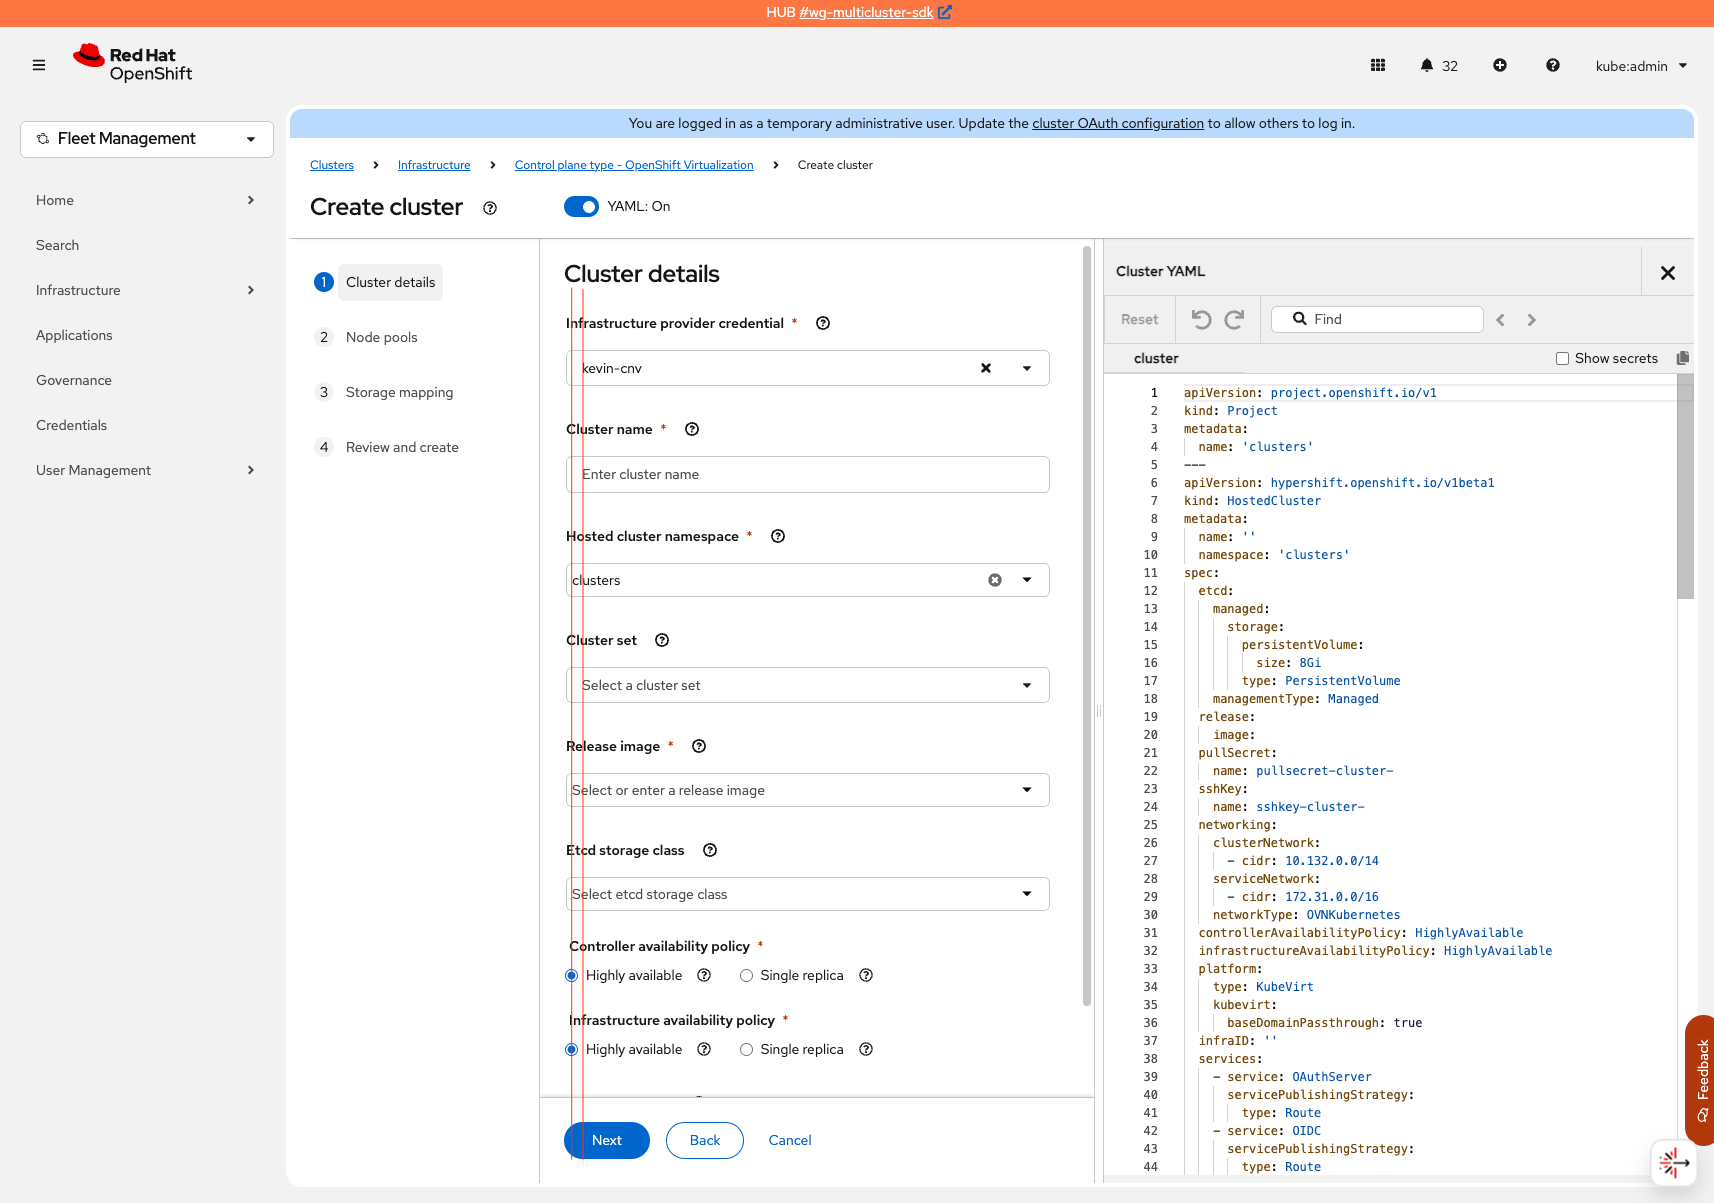Screen dimensions: 1714x1203
Task: Open the kube:admin user menu
Action: point(1641,66)
